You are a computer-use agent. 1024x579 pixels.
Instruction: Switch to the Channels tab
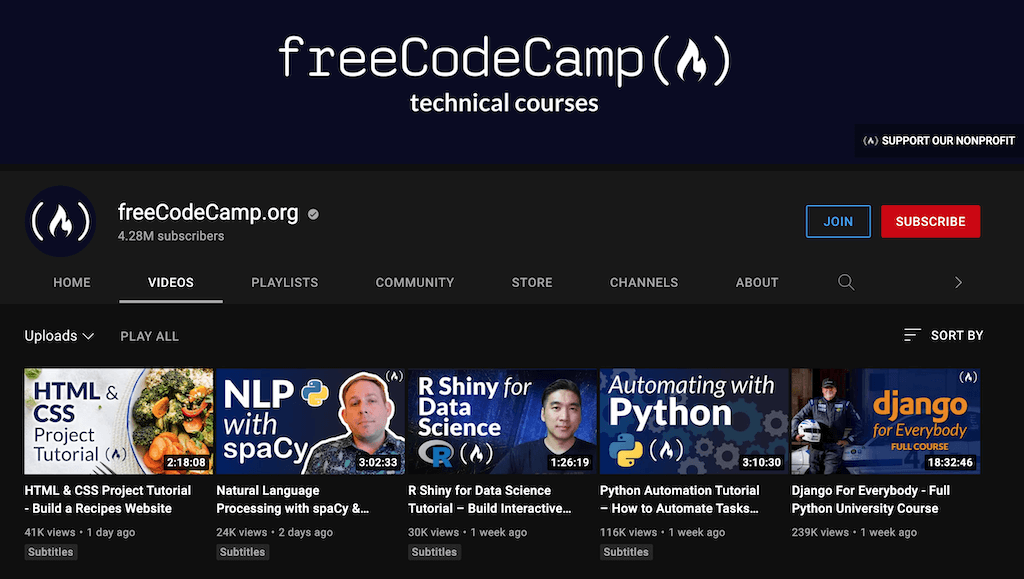[x=644, y=283]
